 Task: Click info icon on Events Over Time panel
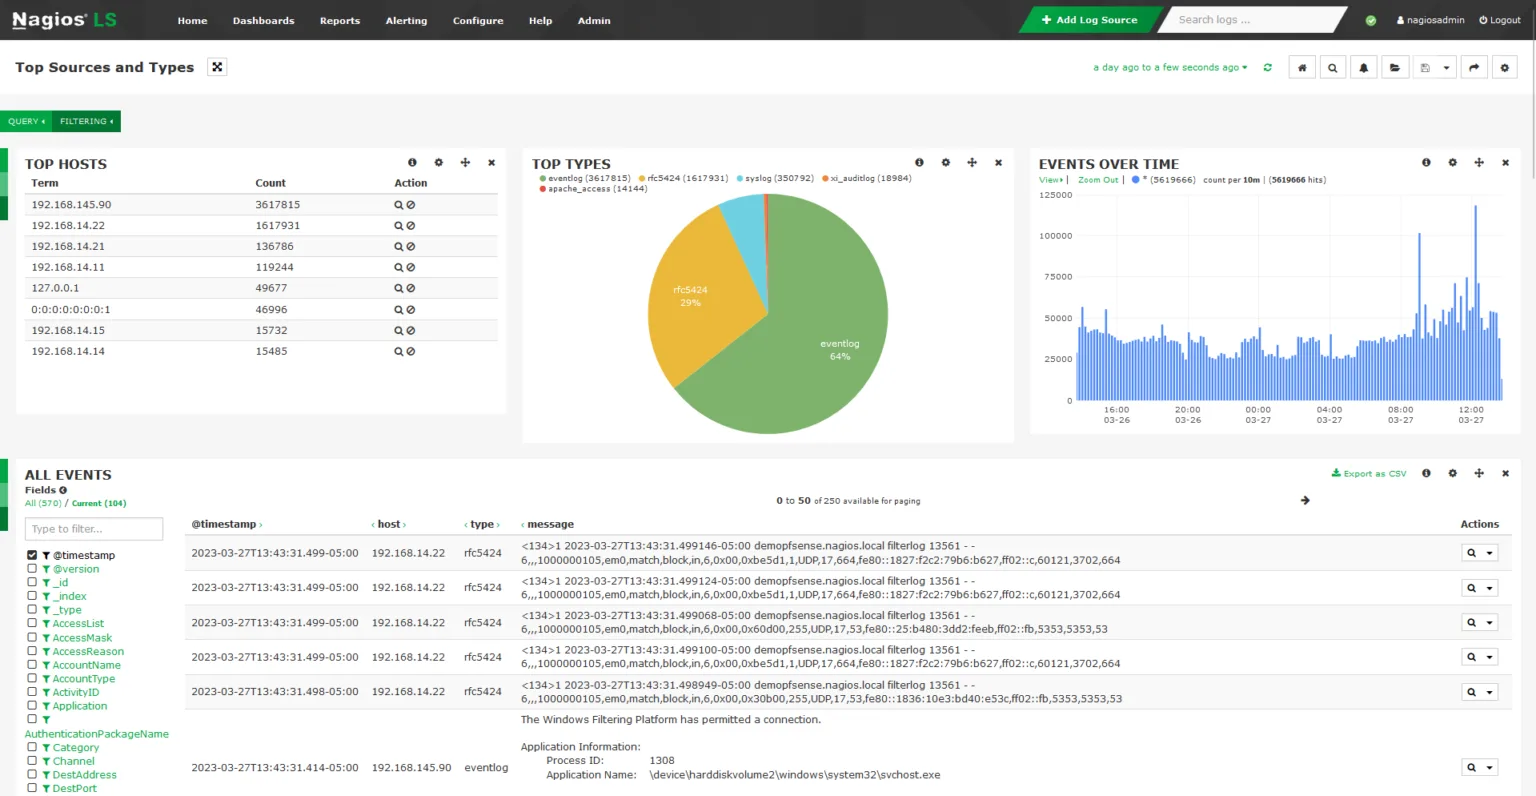tap(1426, 162)
